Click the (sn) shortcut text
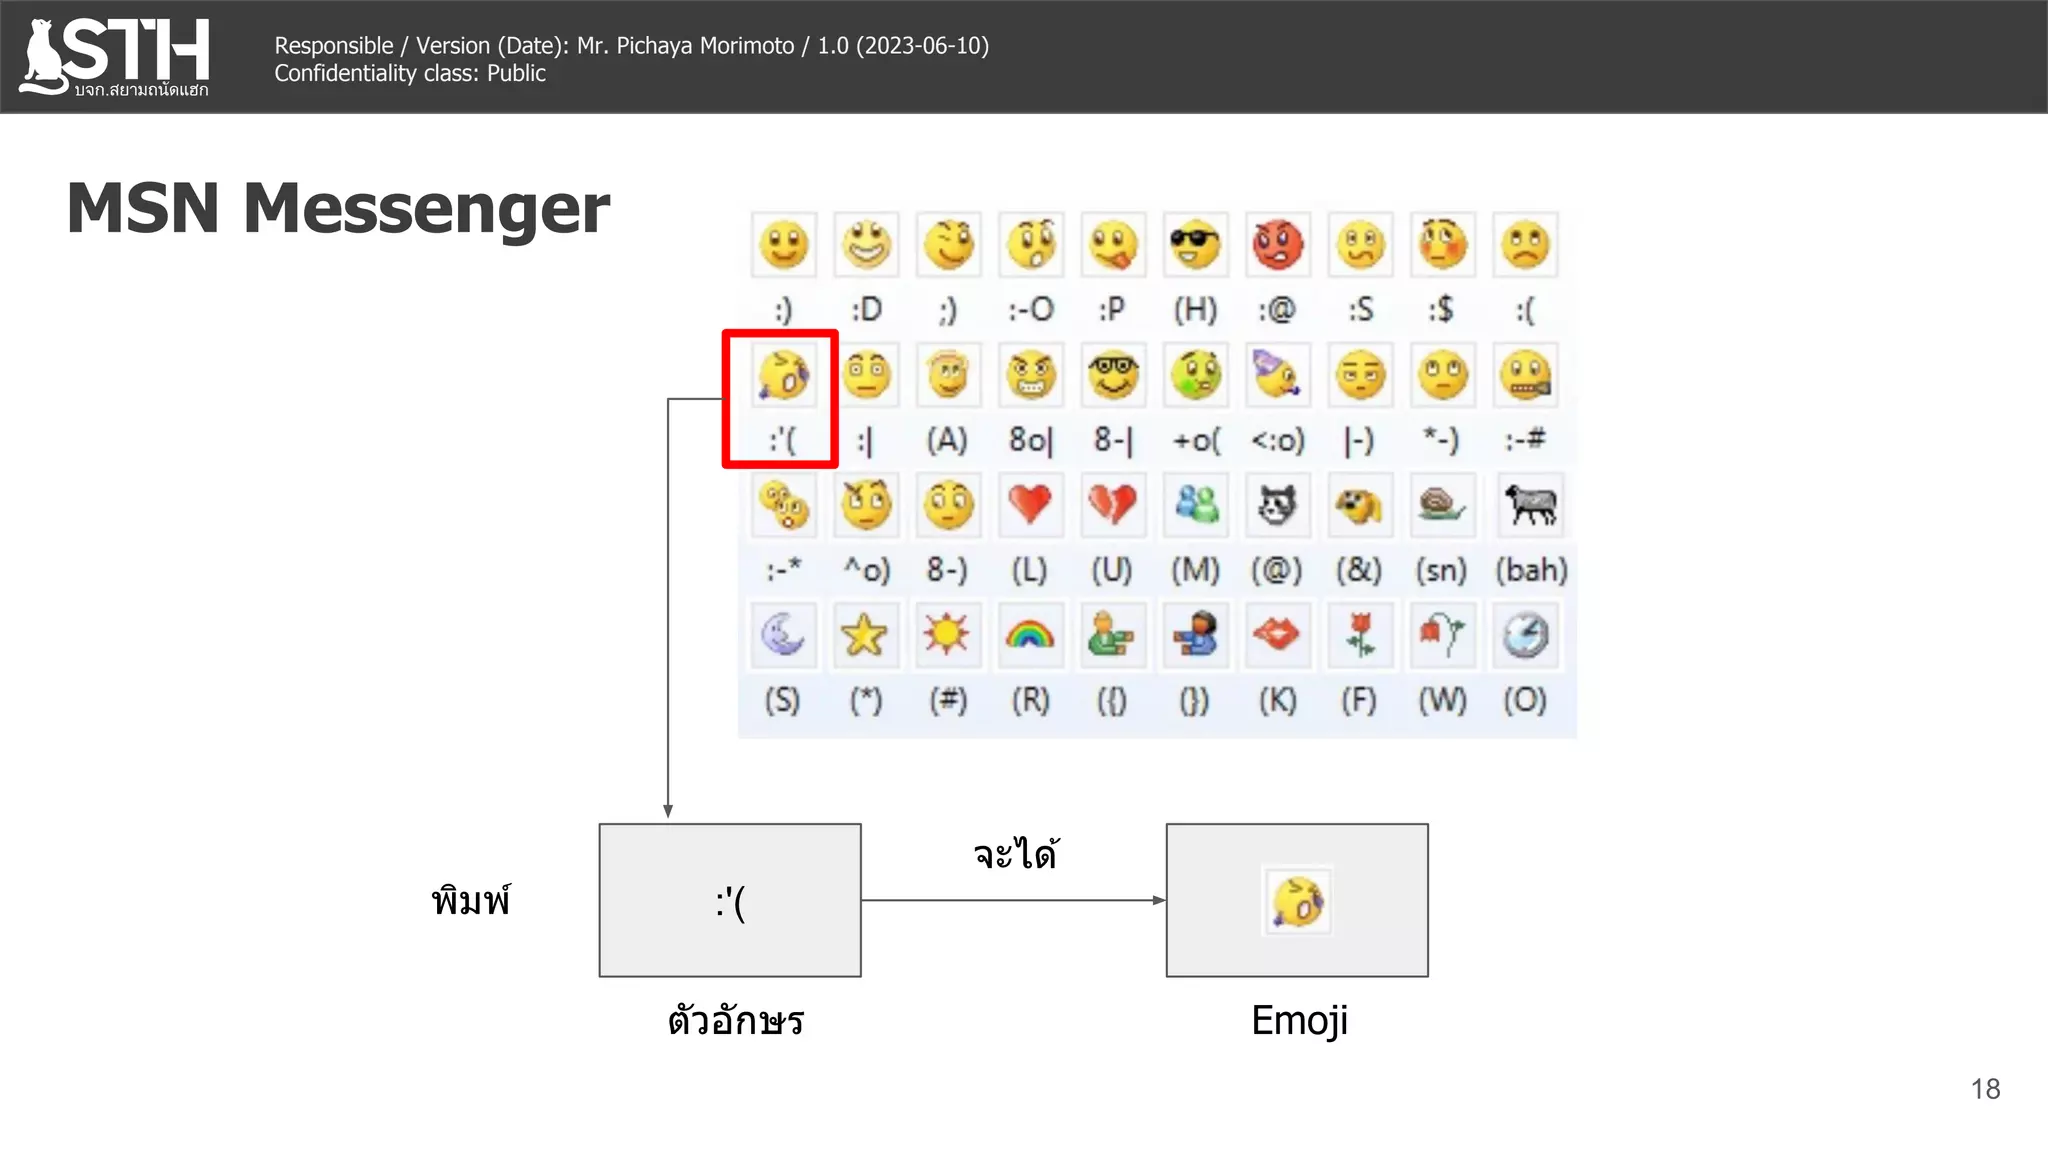The width and height of the screenshot is (2048, 1152). [1441, 570]
